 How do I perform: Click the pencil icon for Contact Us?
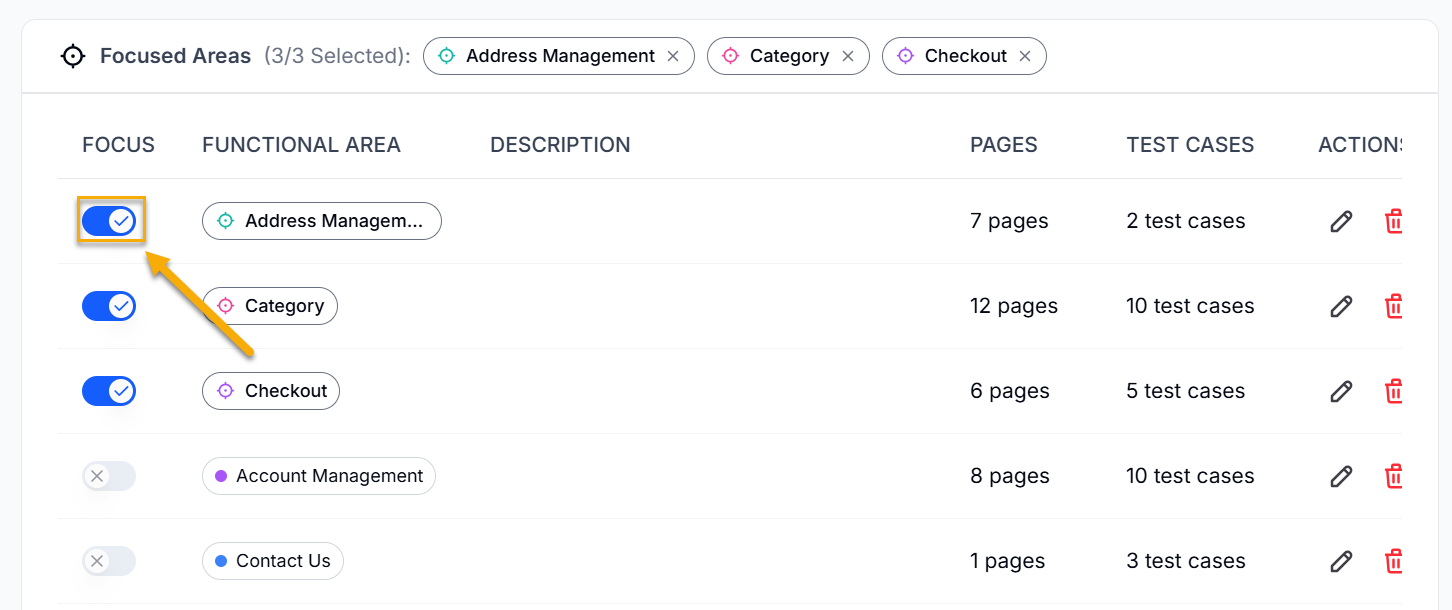[x=1341, y=561]
